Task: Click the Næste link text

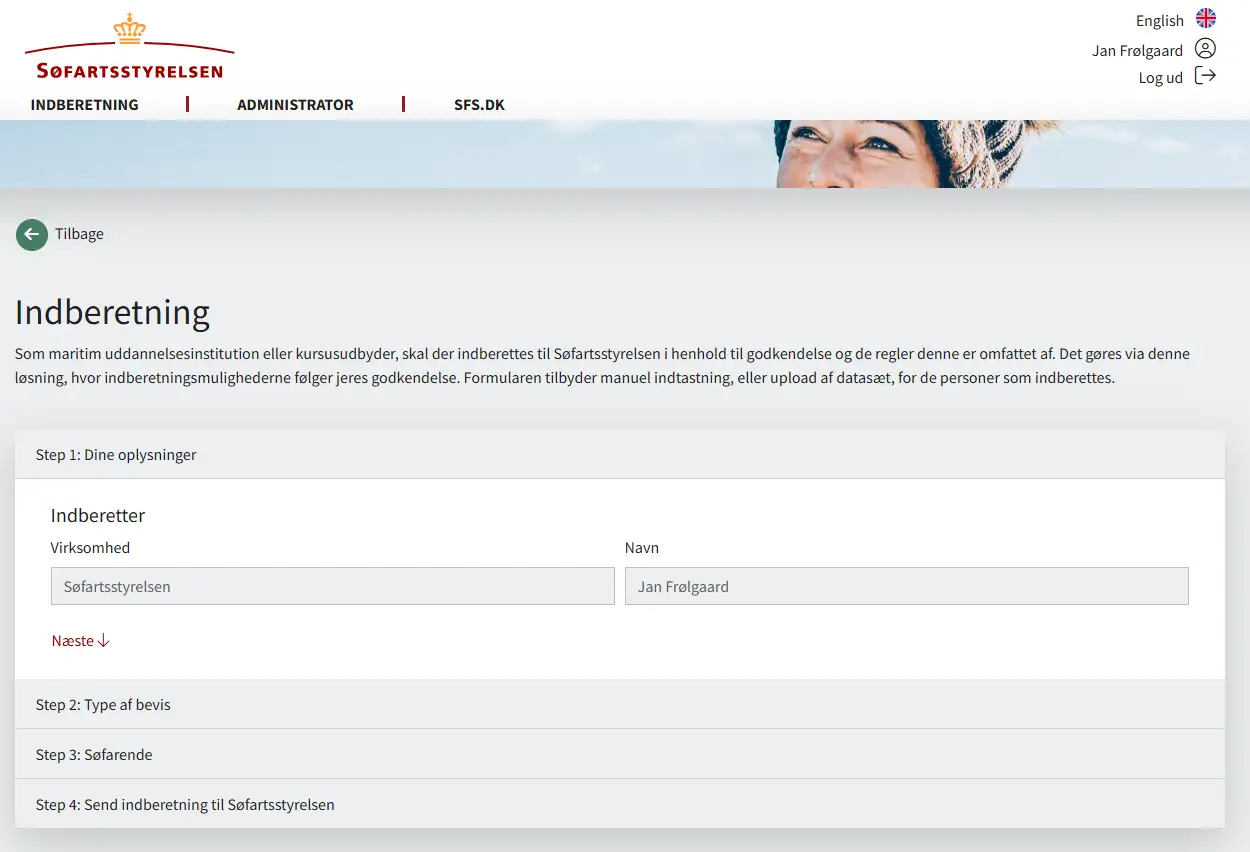Action: coord(72,641)
